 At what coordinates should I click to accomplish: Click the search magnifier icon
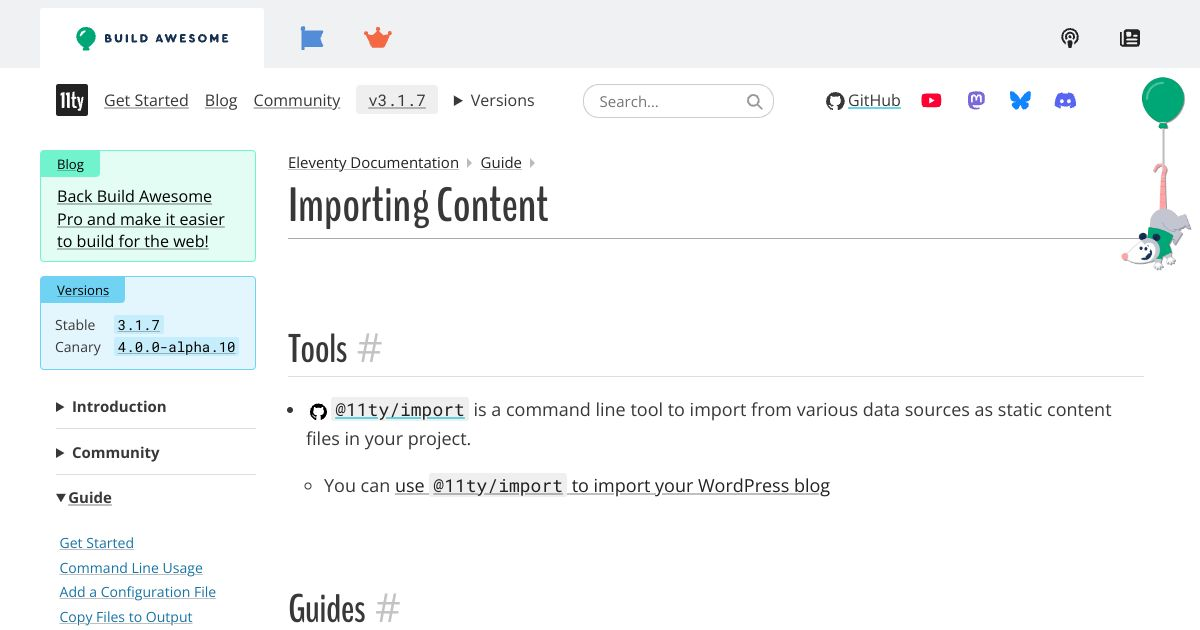point(755,101)
